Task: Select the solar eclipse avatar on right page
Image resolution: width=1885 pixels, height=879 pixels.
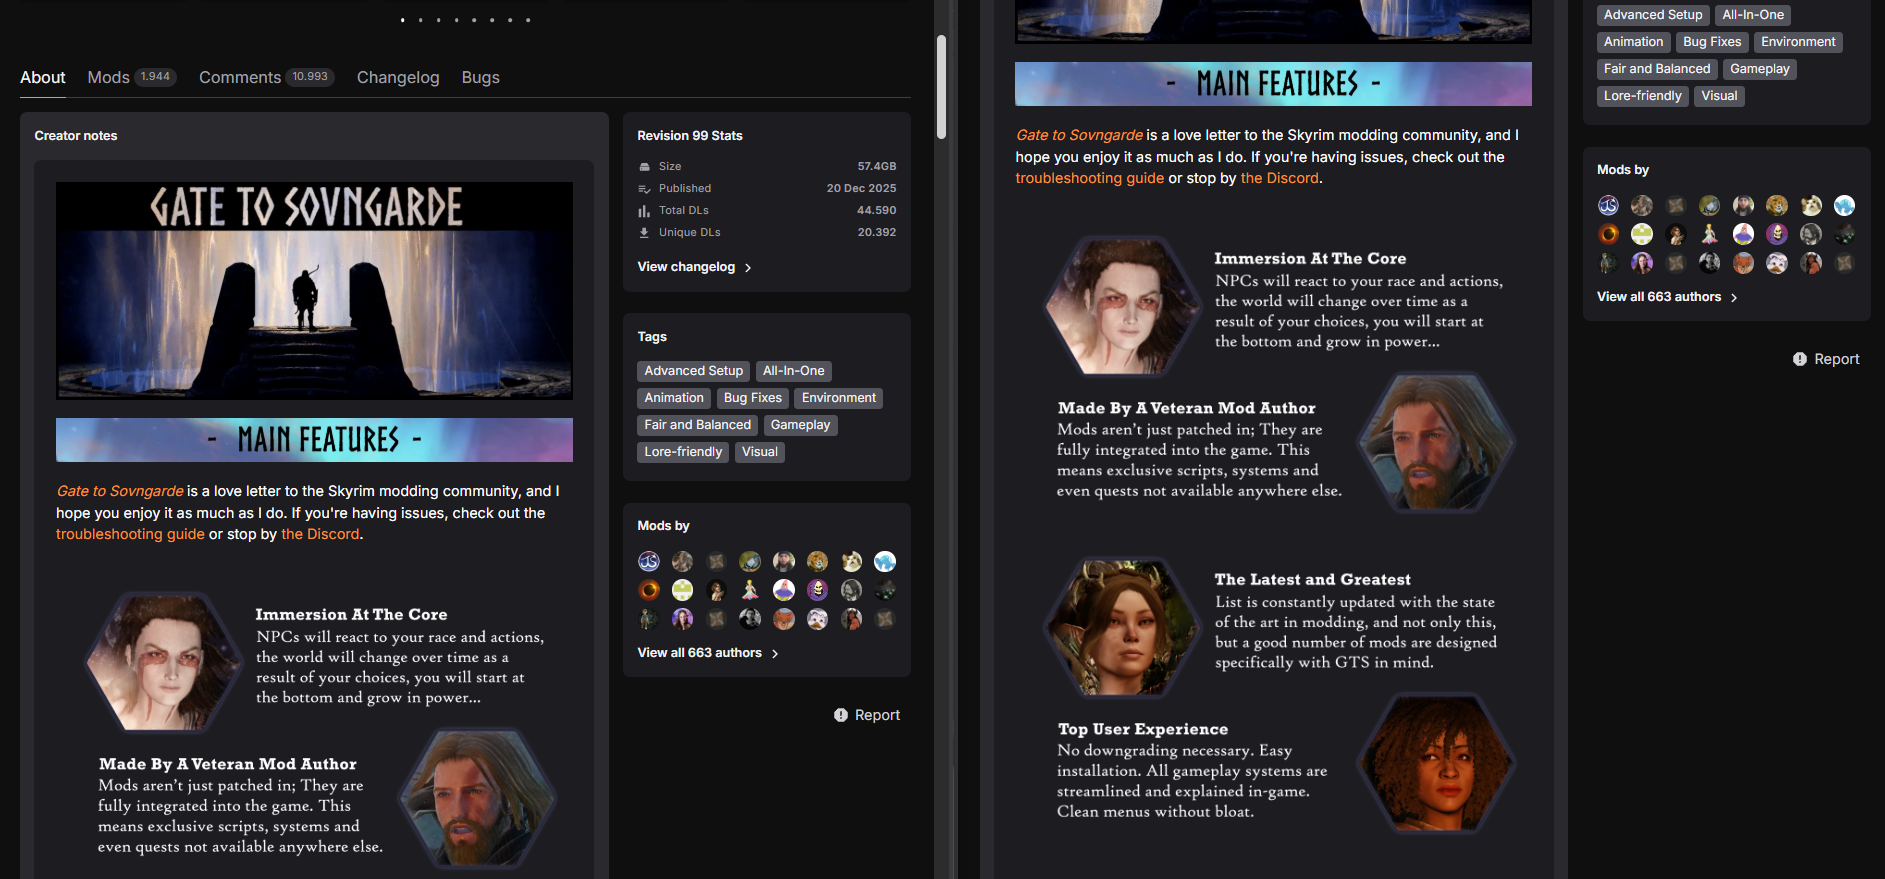Action: (x=1608, y=234)
